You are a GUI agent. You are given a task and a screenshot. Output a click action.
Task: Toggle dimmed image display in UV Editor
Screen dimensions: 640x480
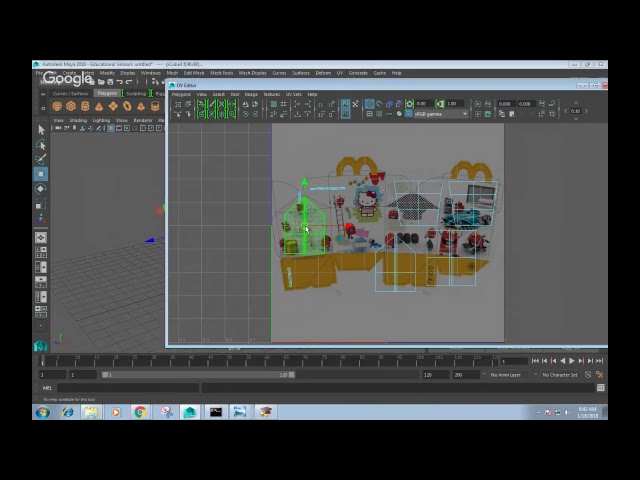[x=345, y=114]
